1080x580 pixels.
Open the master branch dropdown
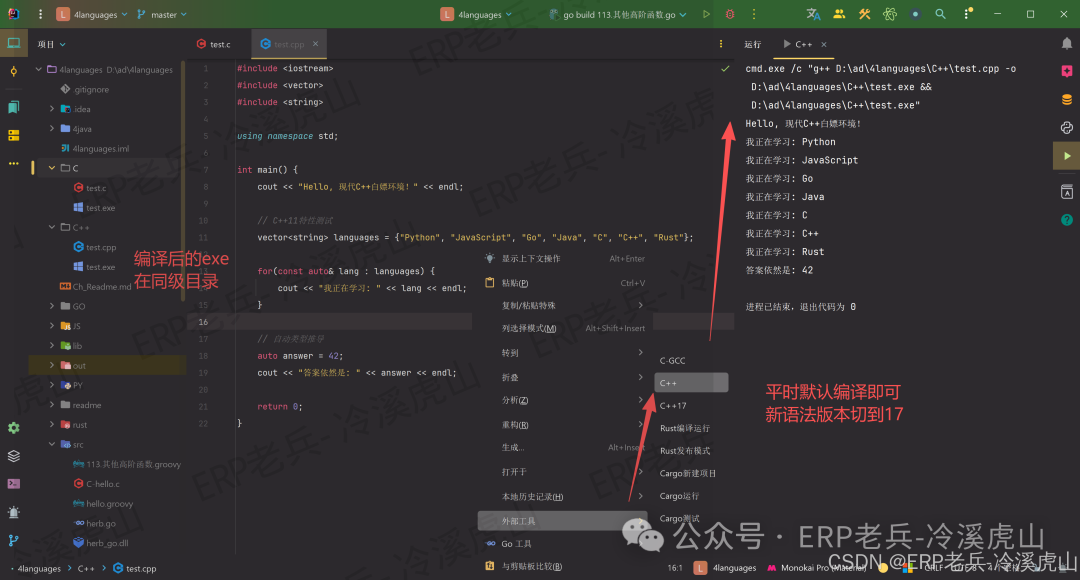pos(163,14)
